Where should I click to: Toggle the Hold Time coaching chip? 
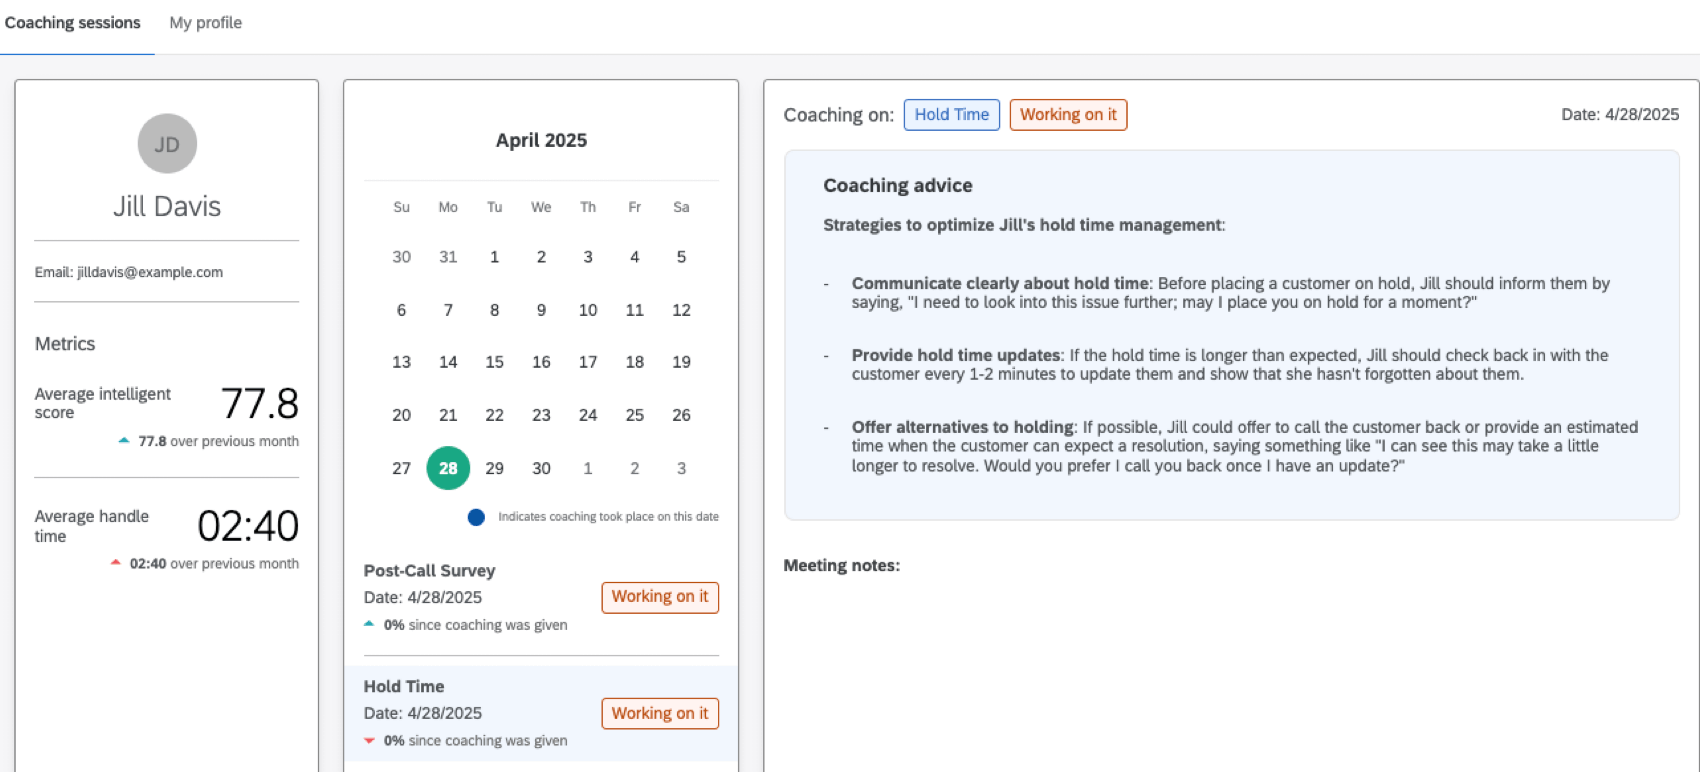(x=951, y=114)
